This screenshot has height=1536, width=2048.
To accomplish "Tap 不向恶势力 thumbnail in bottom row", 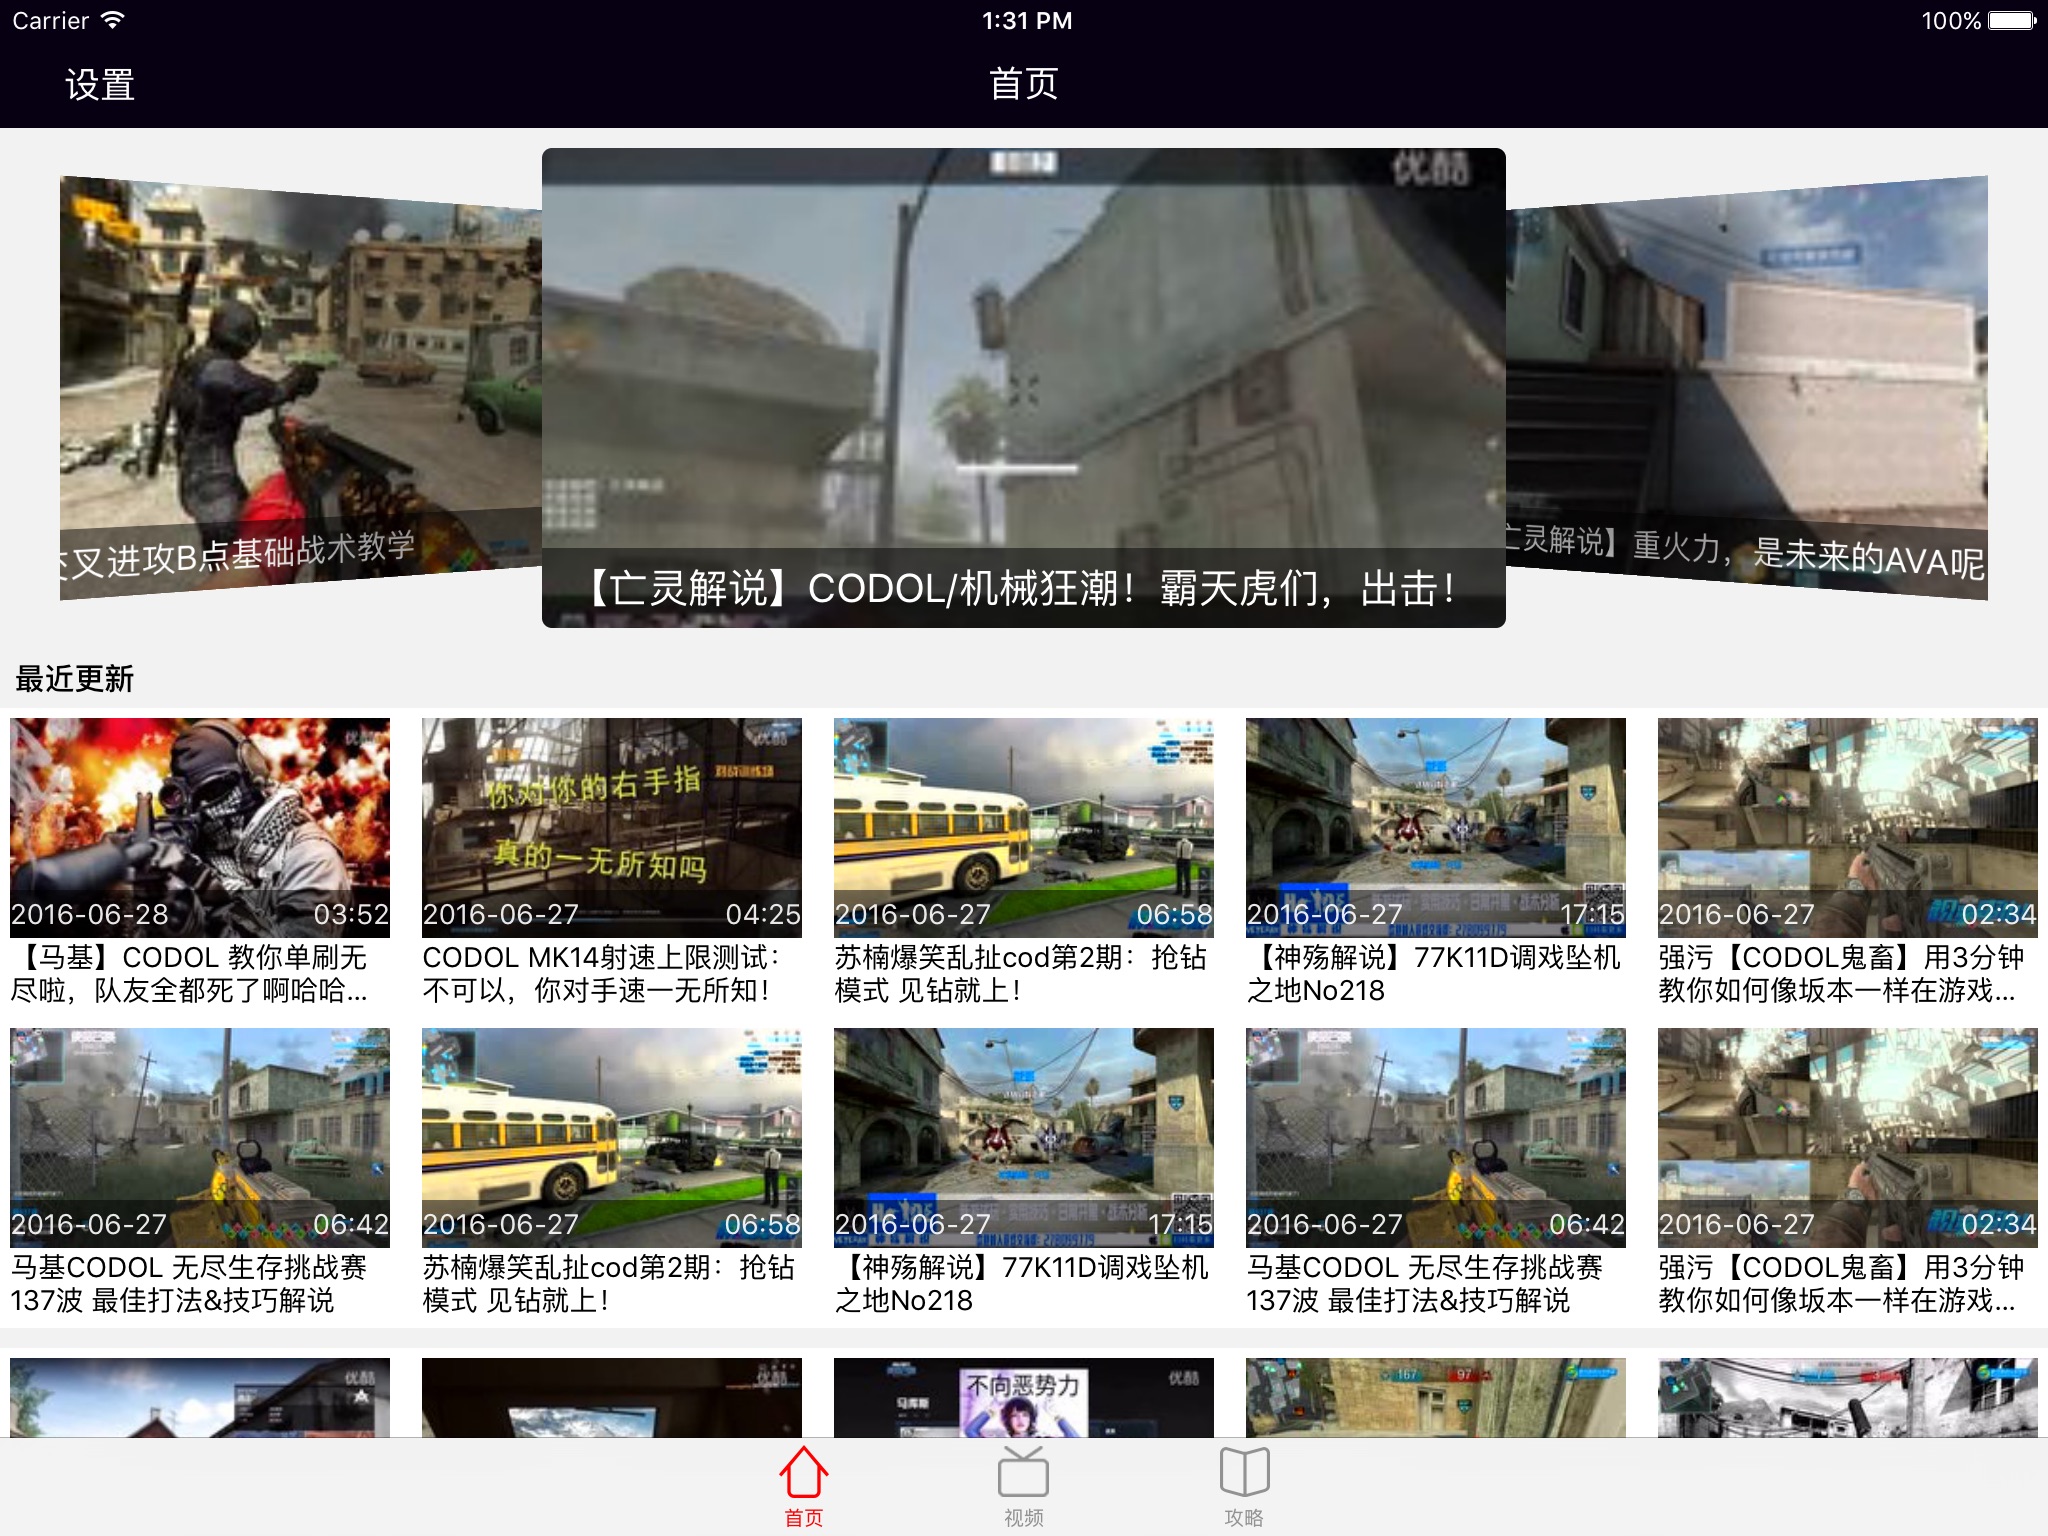I will [1023, 1397].
